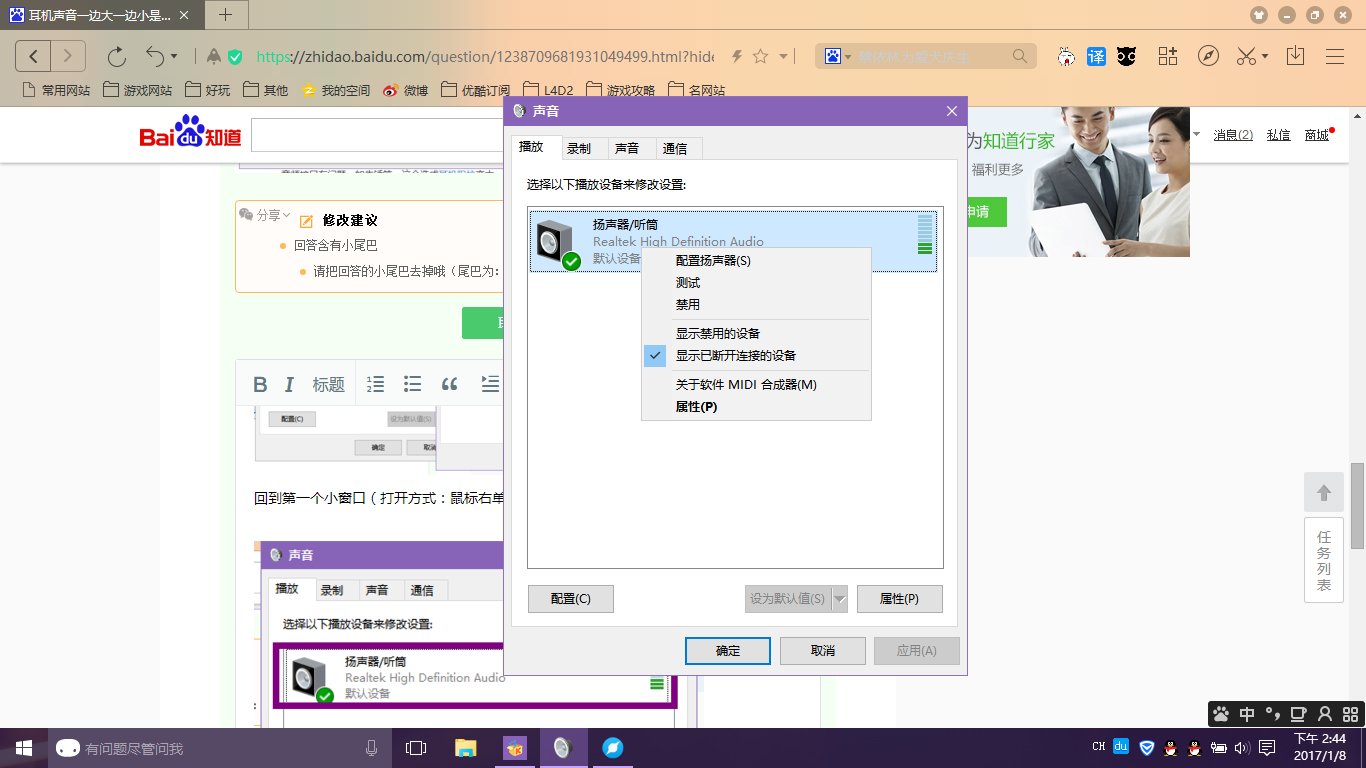The height and width of the screenshot is (768, 1366).
Task: Select 测试 in the context menu
Action: (x=756, y=283)
